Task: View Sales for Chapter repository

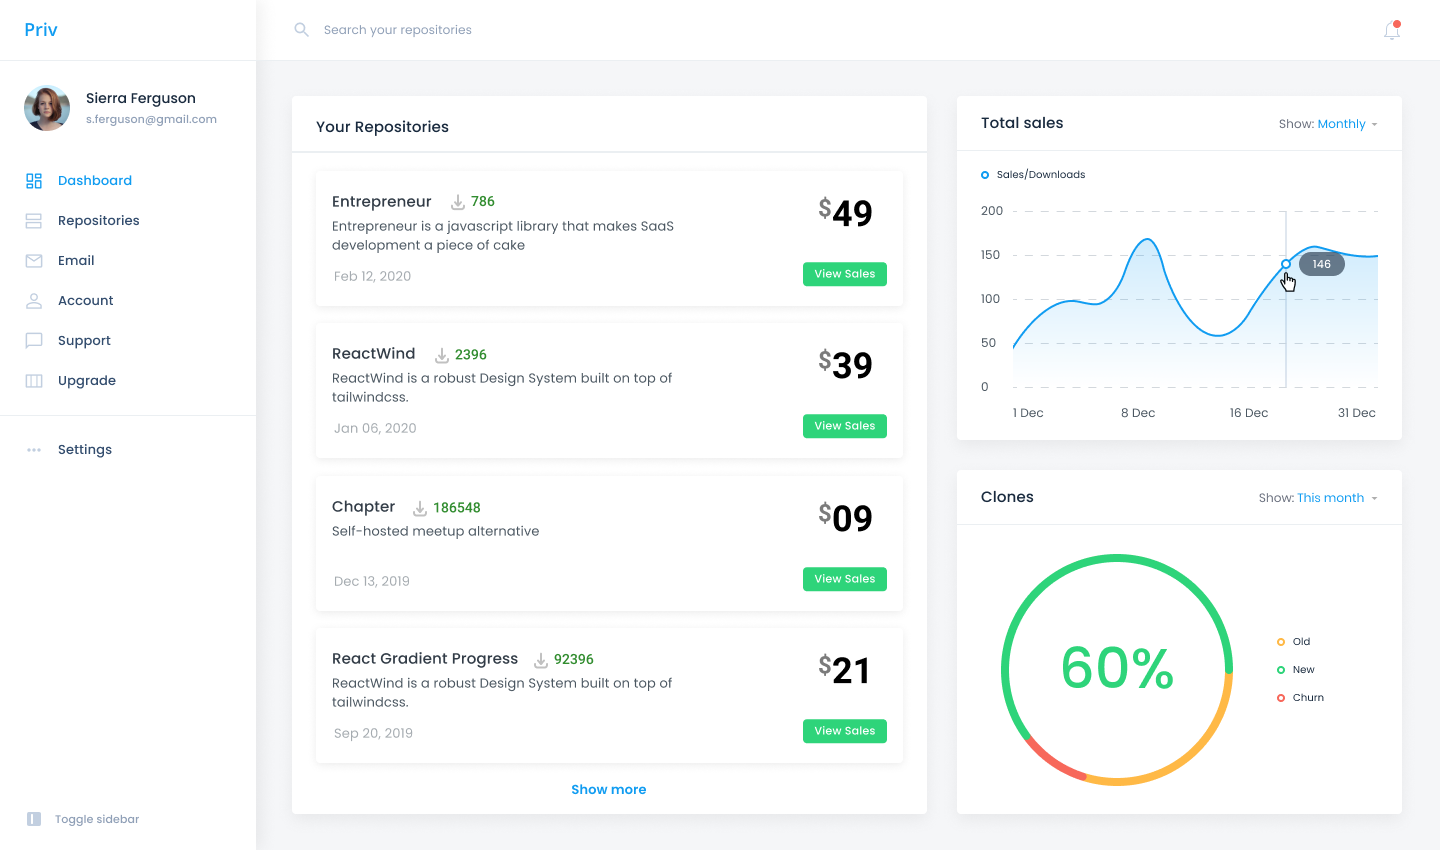Action: (x=845, y=579)
